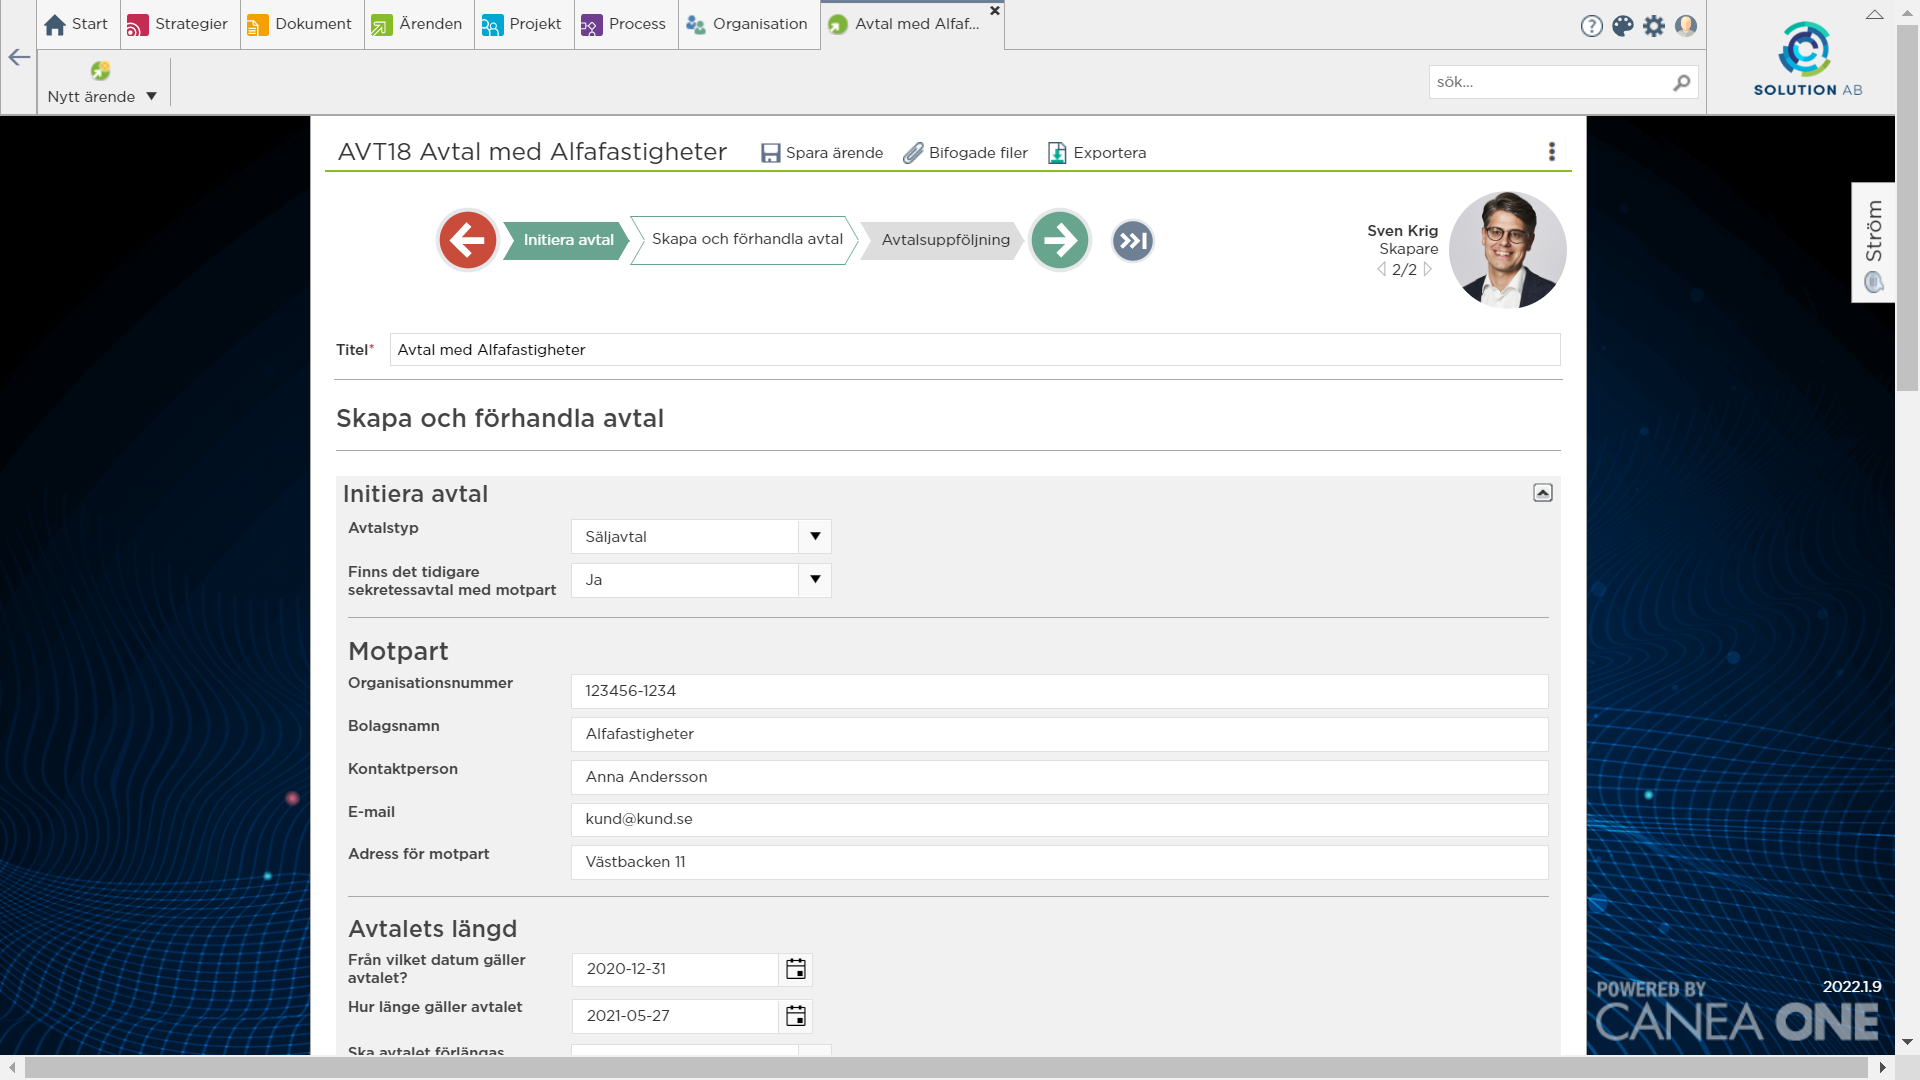This screenshot has height=1080, width=1920.
Task: Click the skip-to-end workflow icon
Action: click(x=1133, y=241)
